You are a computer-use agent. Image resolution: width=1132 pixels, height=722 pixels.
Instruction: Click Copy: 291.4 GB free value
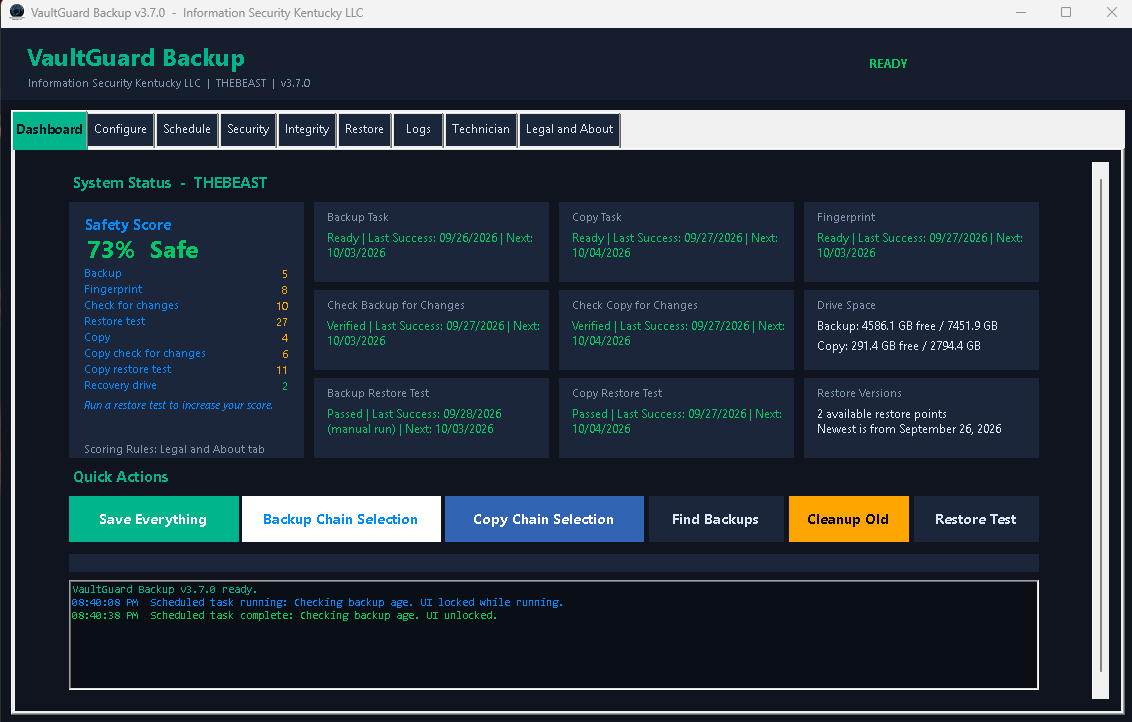click(899, 346)
